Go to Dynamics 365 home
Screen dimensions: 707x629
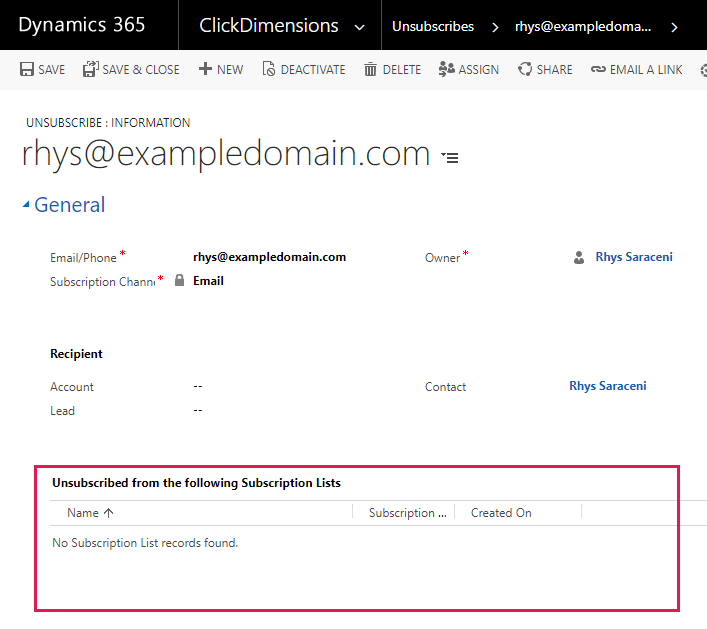click(82, 25)
